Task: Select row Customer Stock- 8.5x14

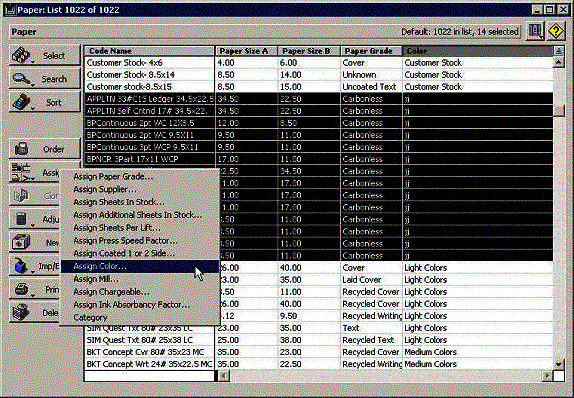Action: [318, 75]
